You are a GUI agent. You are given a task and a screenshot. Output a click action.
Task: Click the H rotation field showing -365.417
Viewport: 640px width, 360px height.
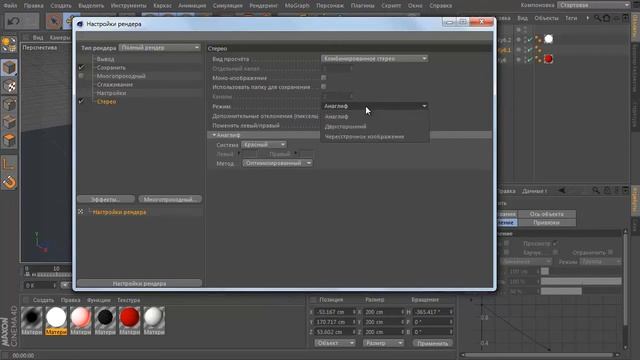pyautogui.click(x=432, y=312)
